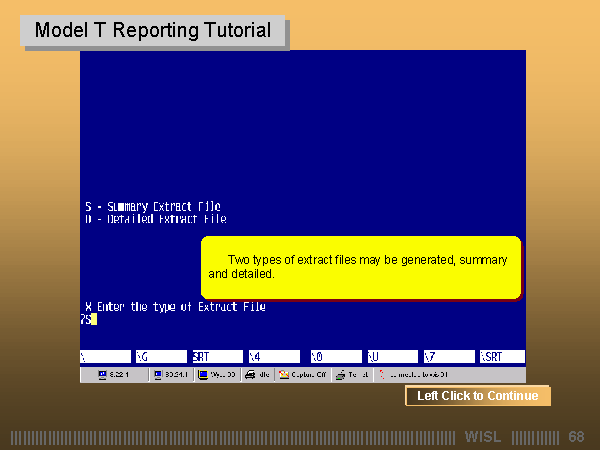Toggle the Capture Off status item
The width and height of the screenshot is (600, 450).
[302, 375]
